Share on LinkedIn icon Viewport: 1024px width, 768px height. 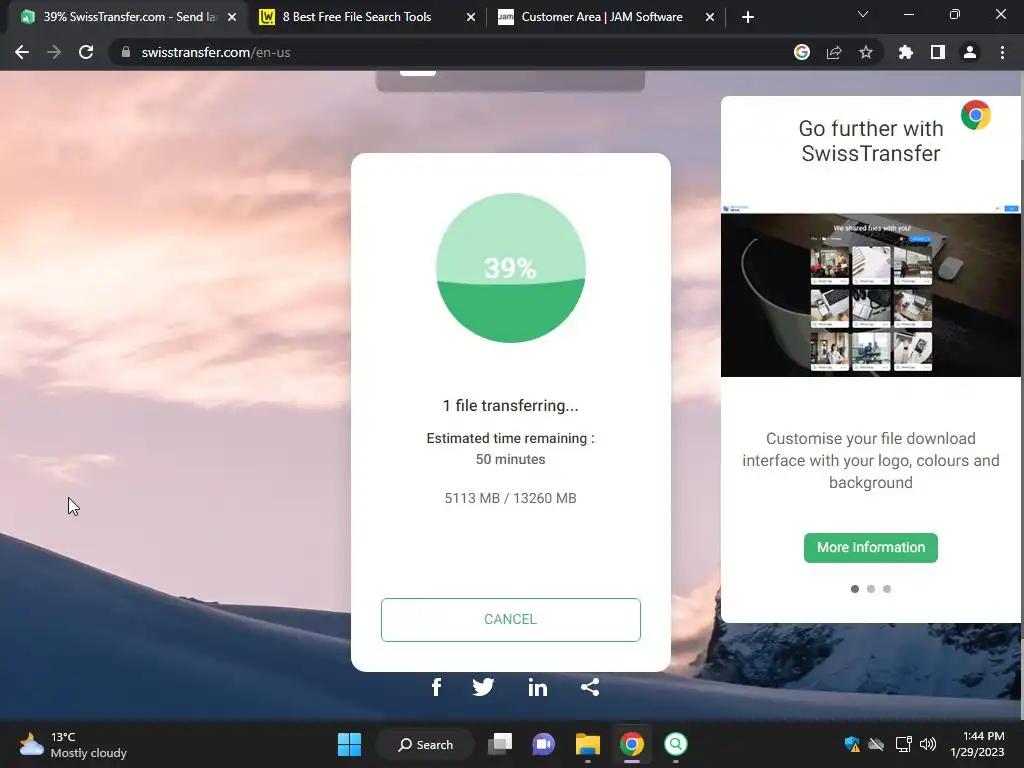point(537,687)
